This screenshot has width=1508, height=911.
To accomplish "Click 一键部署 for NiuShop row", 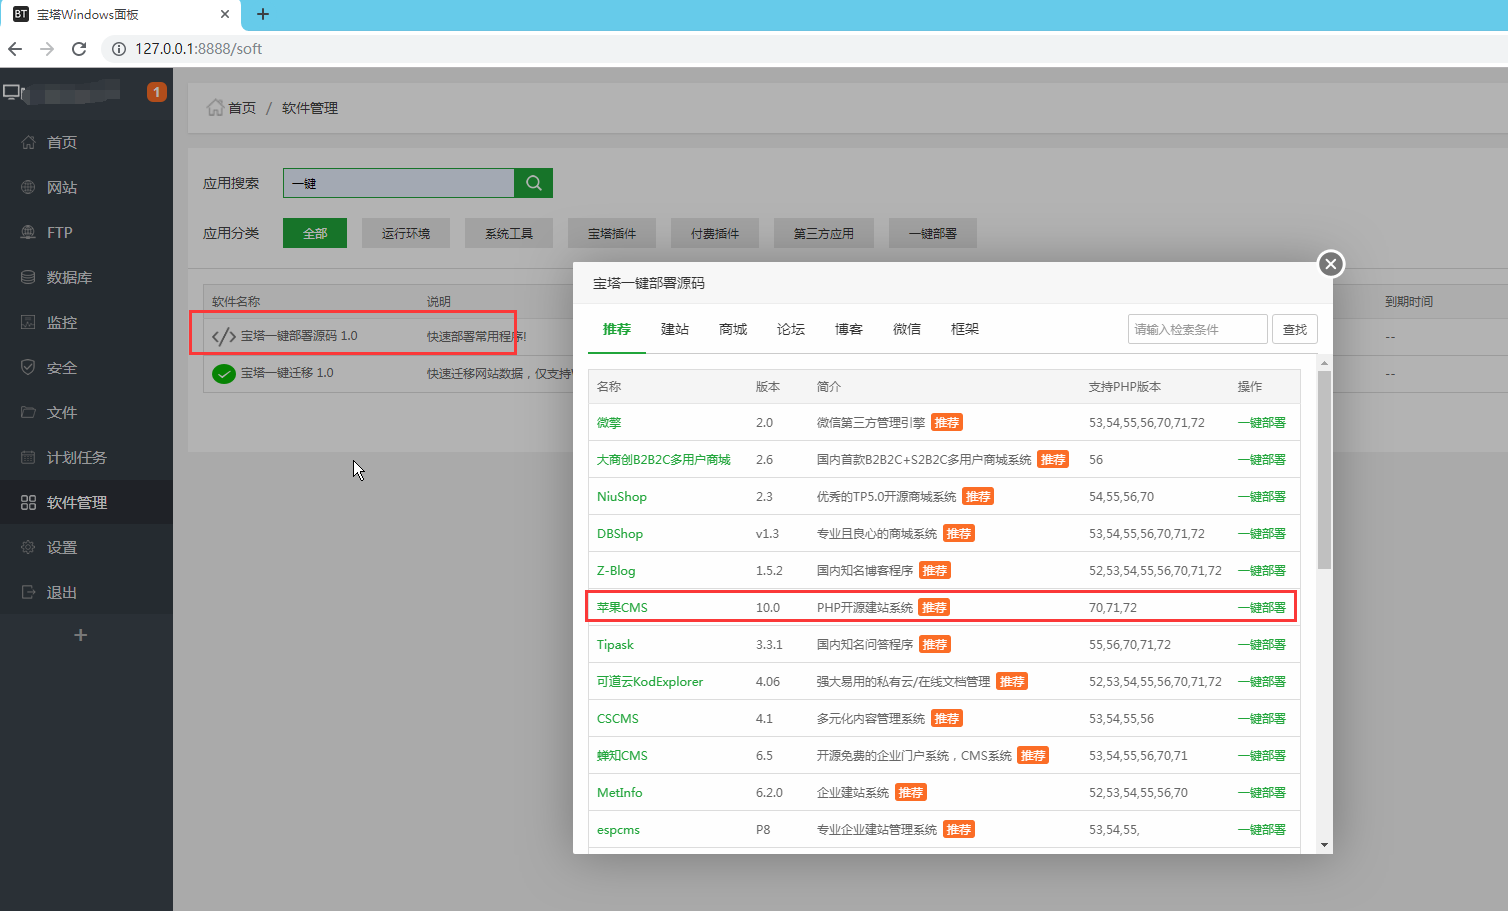I will tap(1262, 497).
